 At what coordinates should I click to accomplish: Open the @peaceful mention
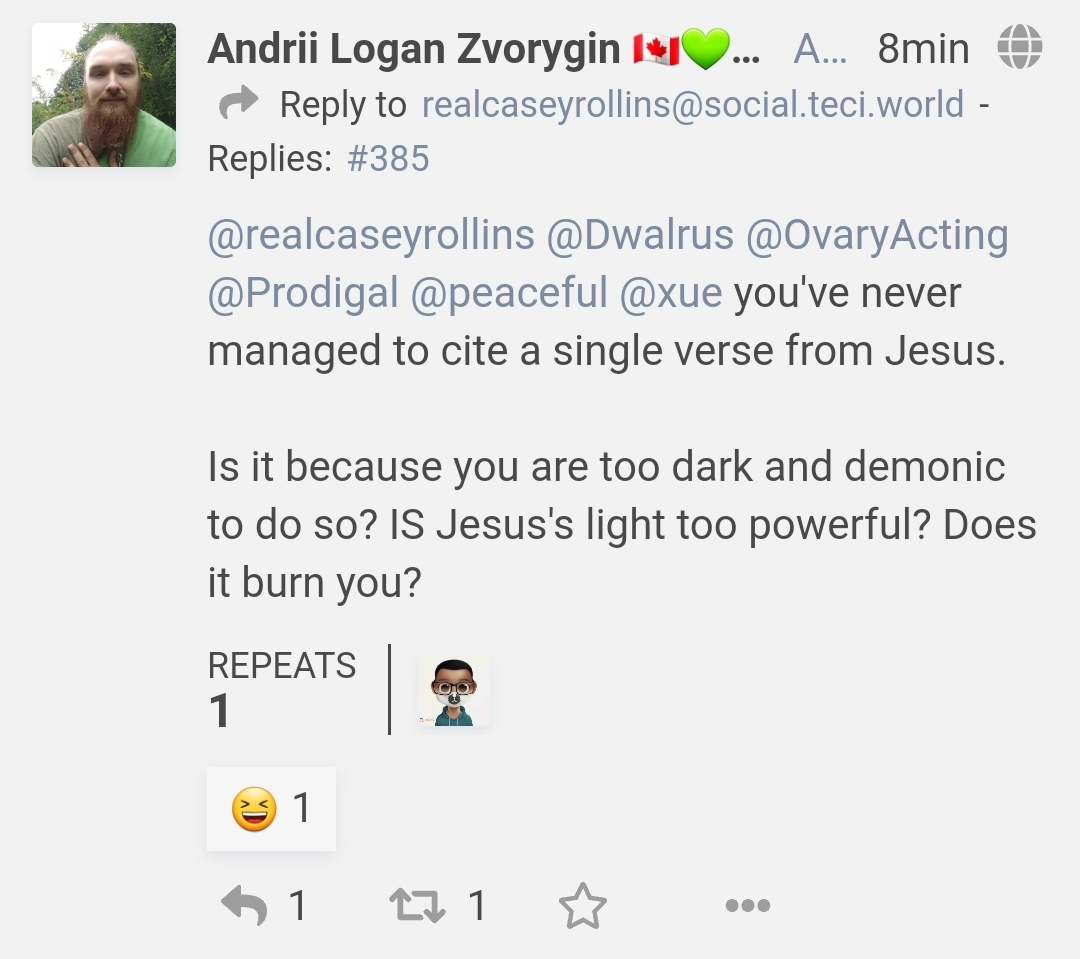(x=509, y=293)
